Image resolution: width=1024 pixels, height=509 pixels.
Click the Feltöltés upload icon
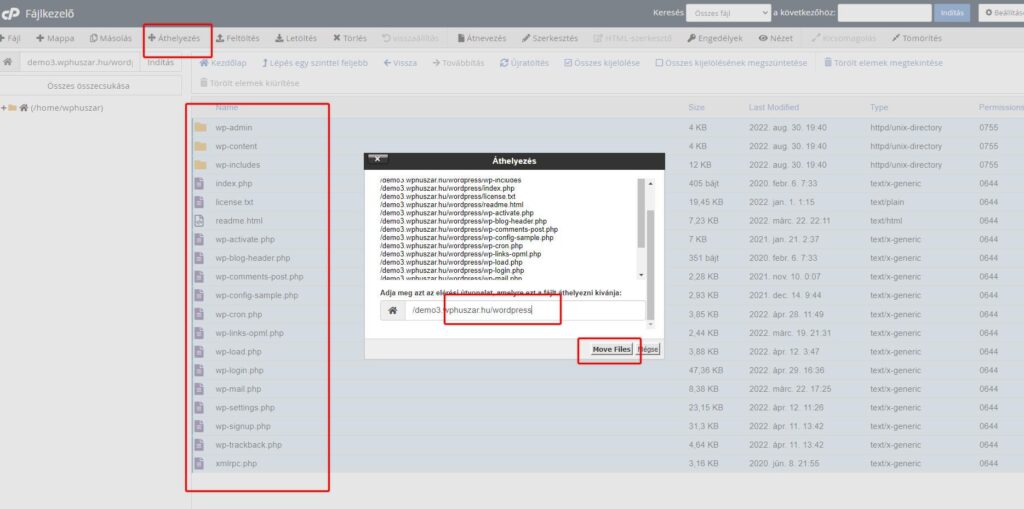coord(221,39)
